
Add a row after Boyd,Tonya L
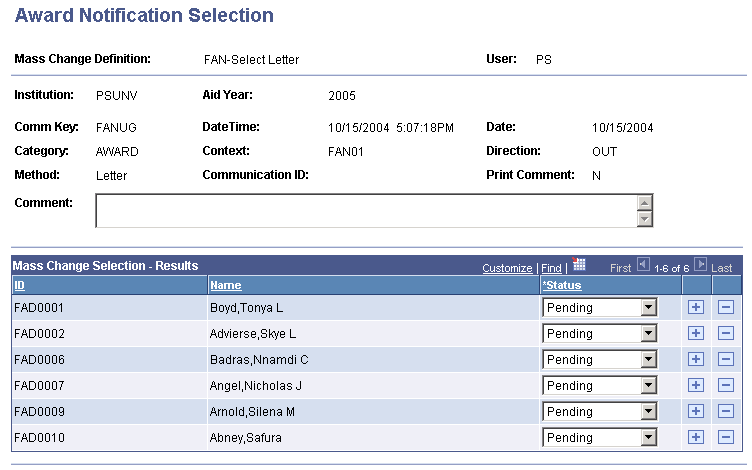(696, 307)
